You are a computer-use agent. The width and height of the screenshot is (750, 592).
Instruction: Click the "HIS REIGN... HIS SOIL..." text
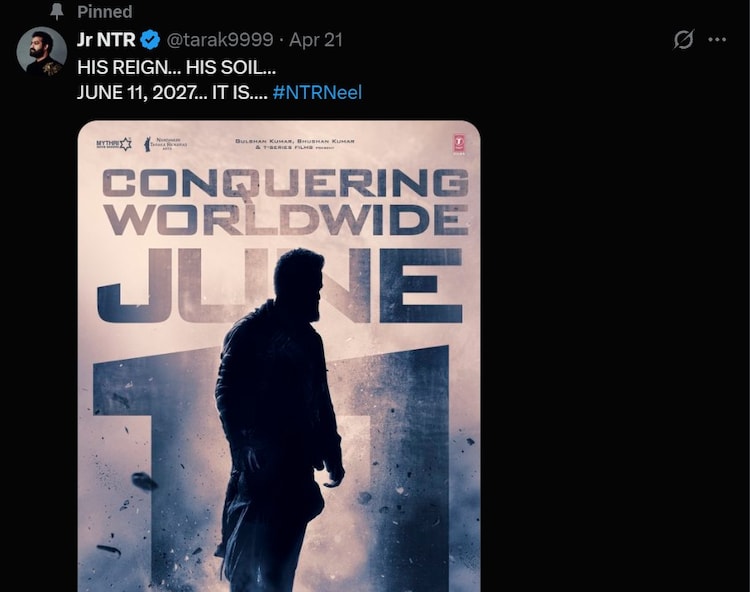(176, 67)
